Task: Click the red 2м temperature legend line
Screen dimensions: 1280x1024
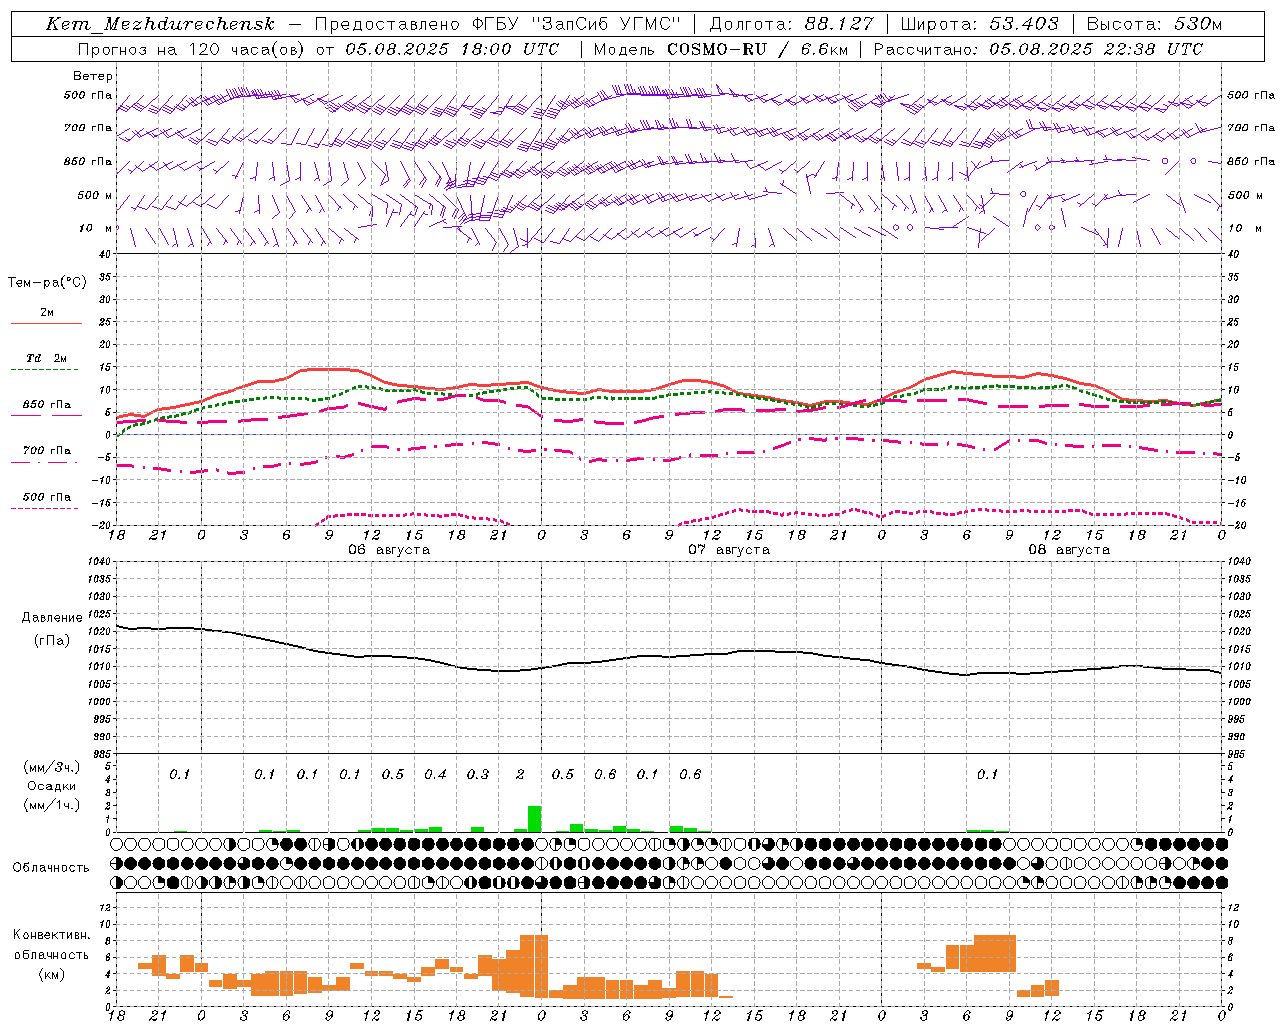Action: 46,323
